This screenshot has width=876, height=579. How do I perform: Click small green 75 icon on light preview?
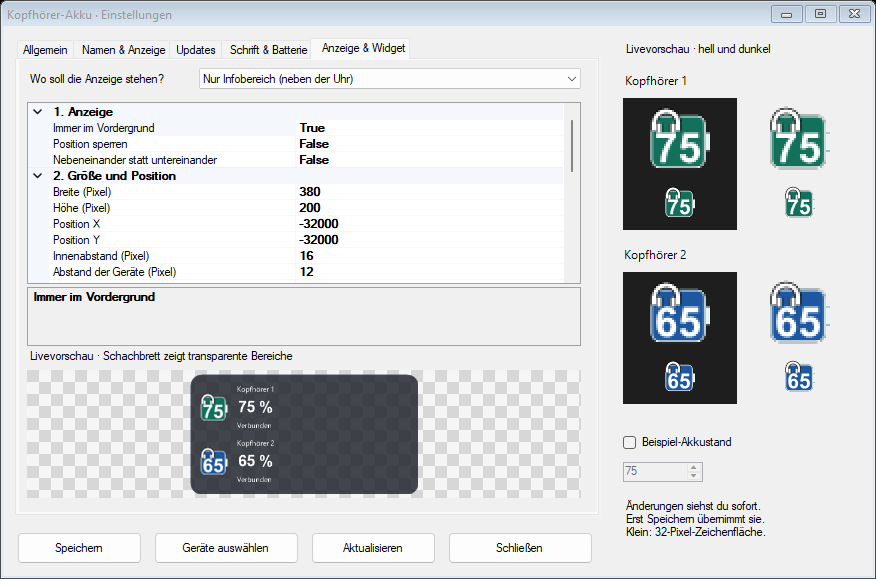(799, 202)
